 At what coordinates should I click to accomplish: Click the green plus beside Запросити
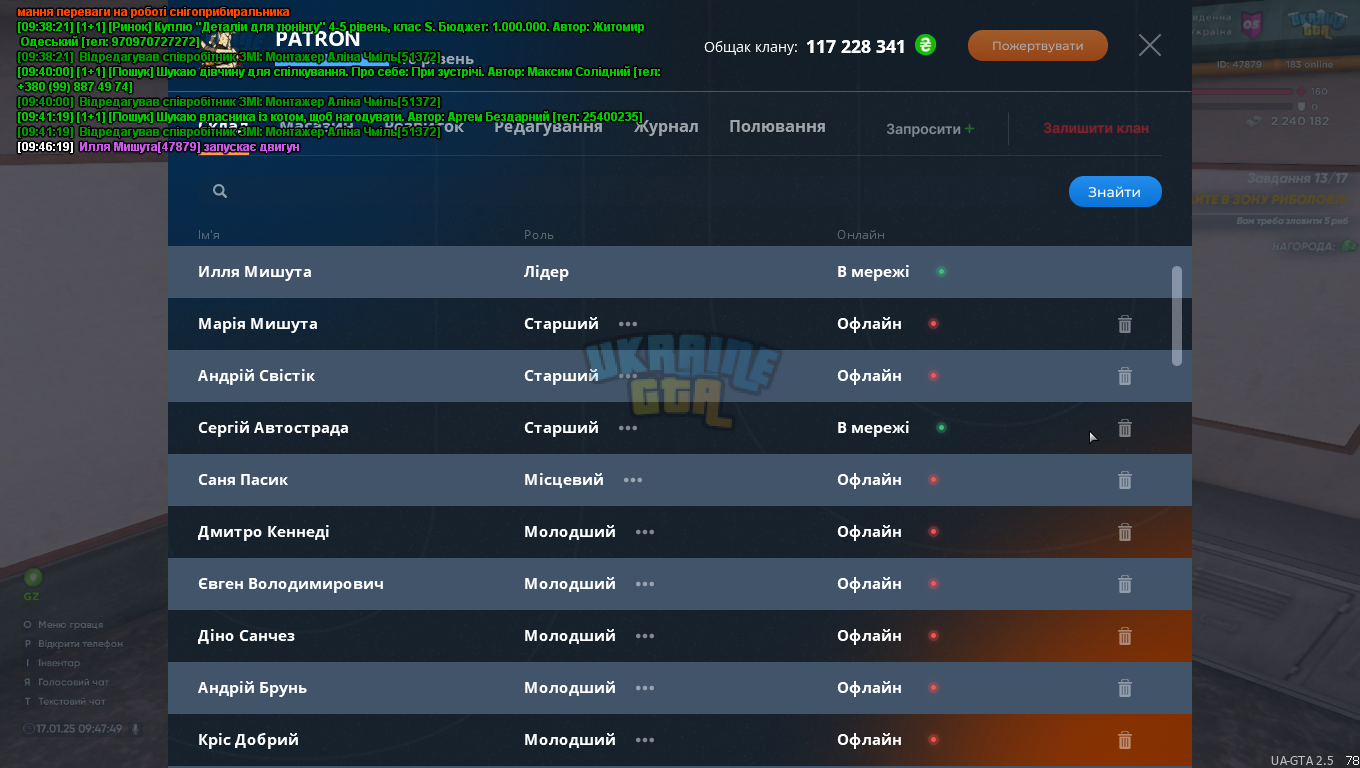970,128
